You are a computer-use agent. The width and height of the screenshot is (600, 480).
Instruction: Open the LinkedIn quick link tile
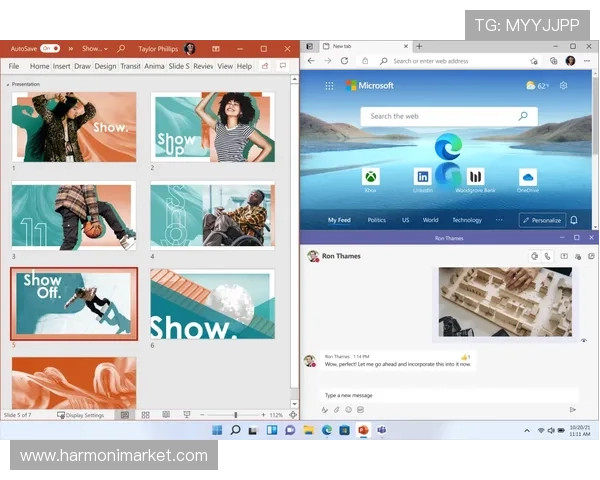coord(423,176)
